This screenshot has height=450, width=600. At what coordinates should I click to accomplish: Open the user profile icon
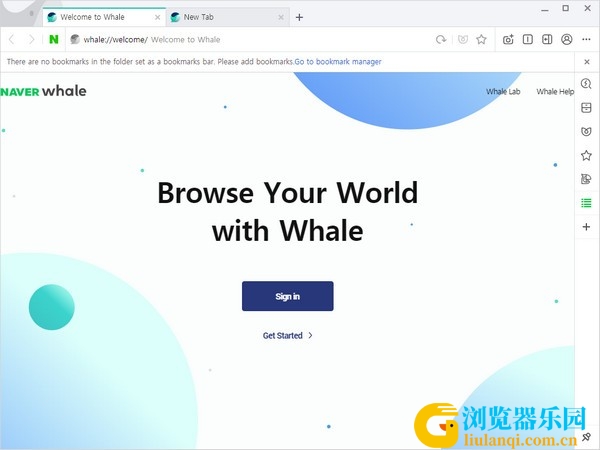click(x=567, y=39)
